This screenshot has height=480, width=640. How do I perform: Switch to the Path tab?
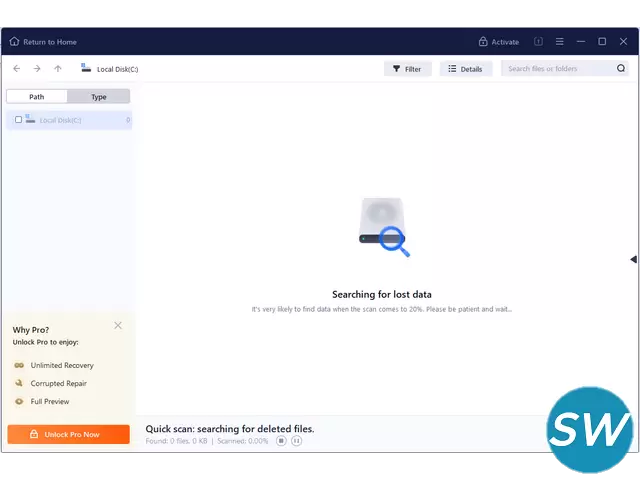(37, 97)
